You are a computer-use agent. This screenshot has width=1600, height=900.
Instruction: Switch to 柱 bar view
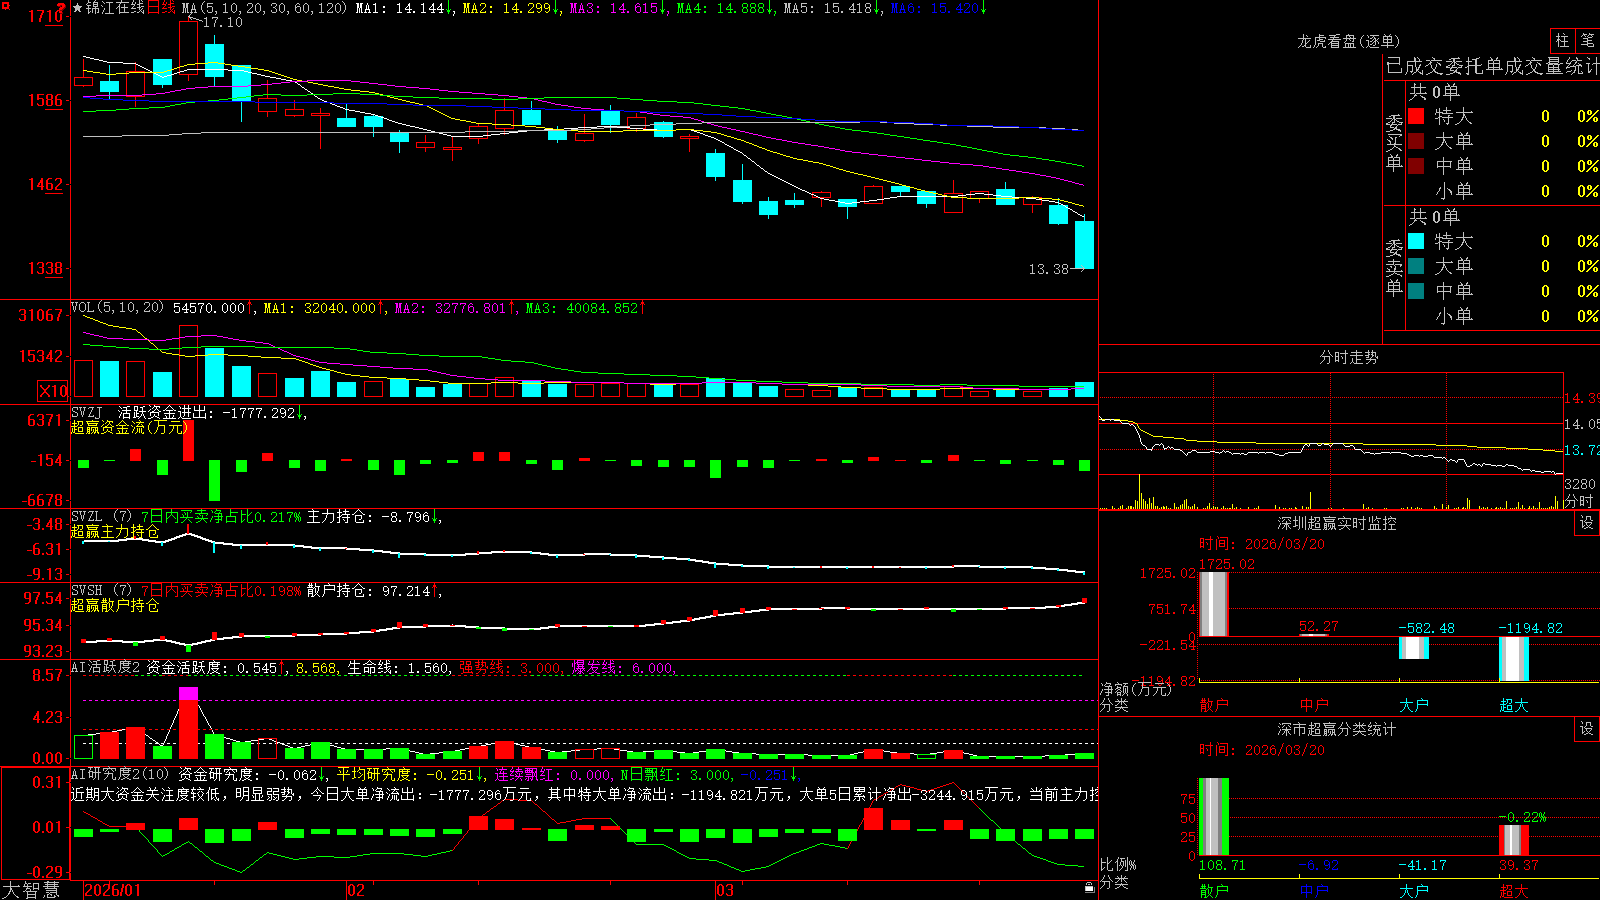pos(1562,40)
